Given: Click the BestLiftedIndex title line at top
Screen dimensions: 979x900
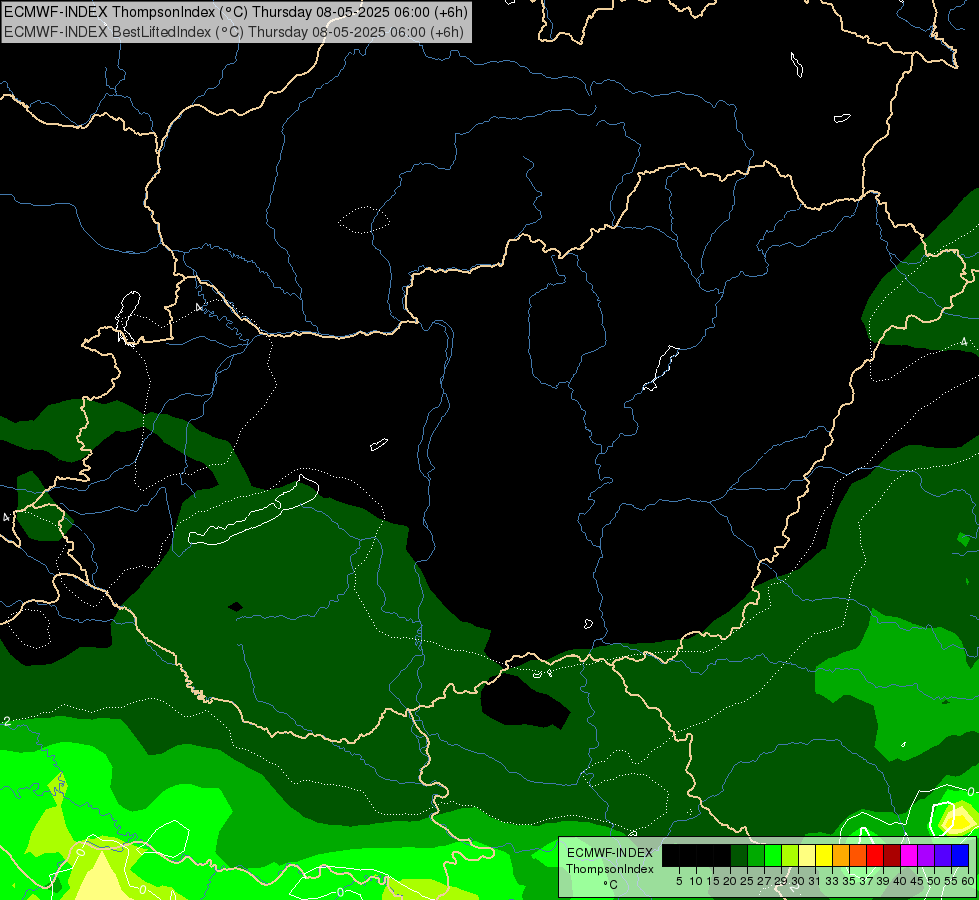Looking at the screenshot, I should coord(234,32).
